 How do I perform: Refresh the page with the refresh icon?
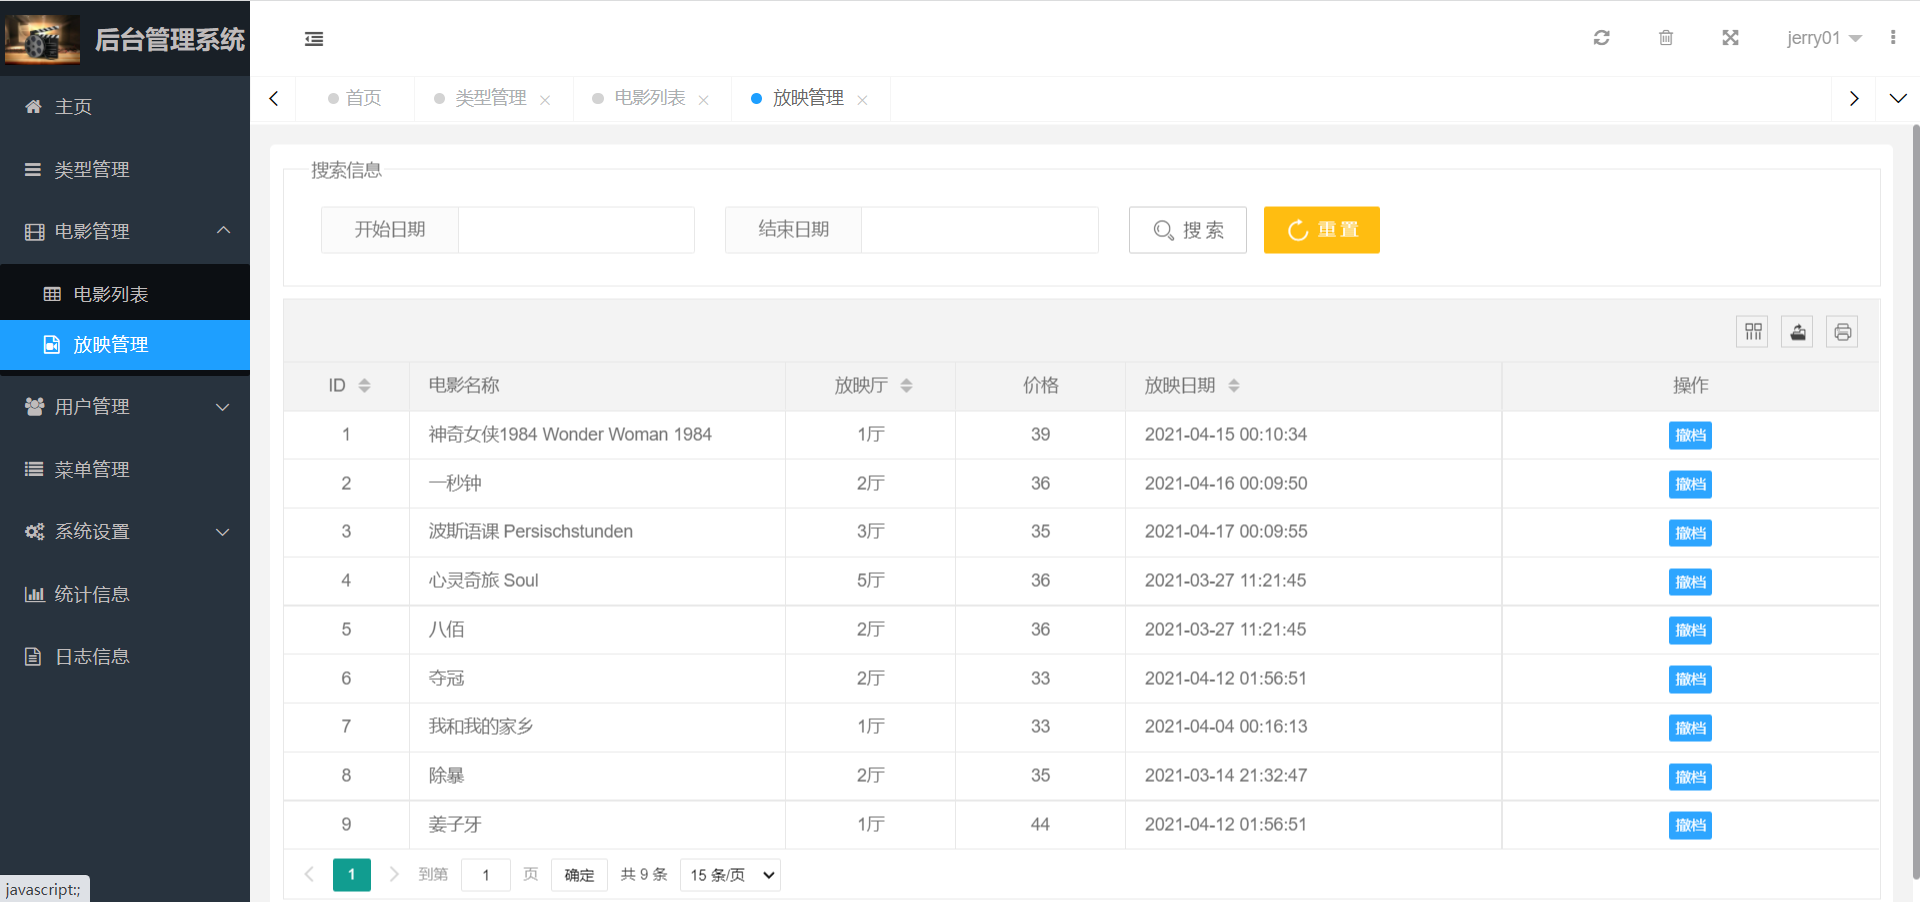point(1601,38)
